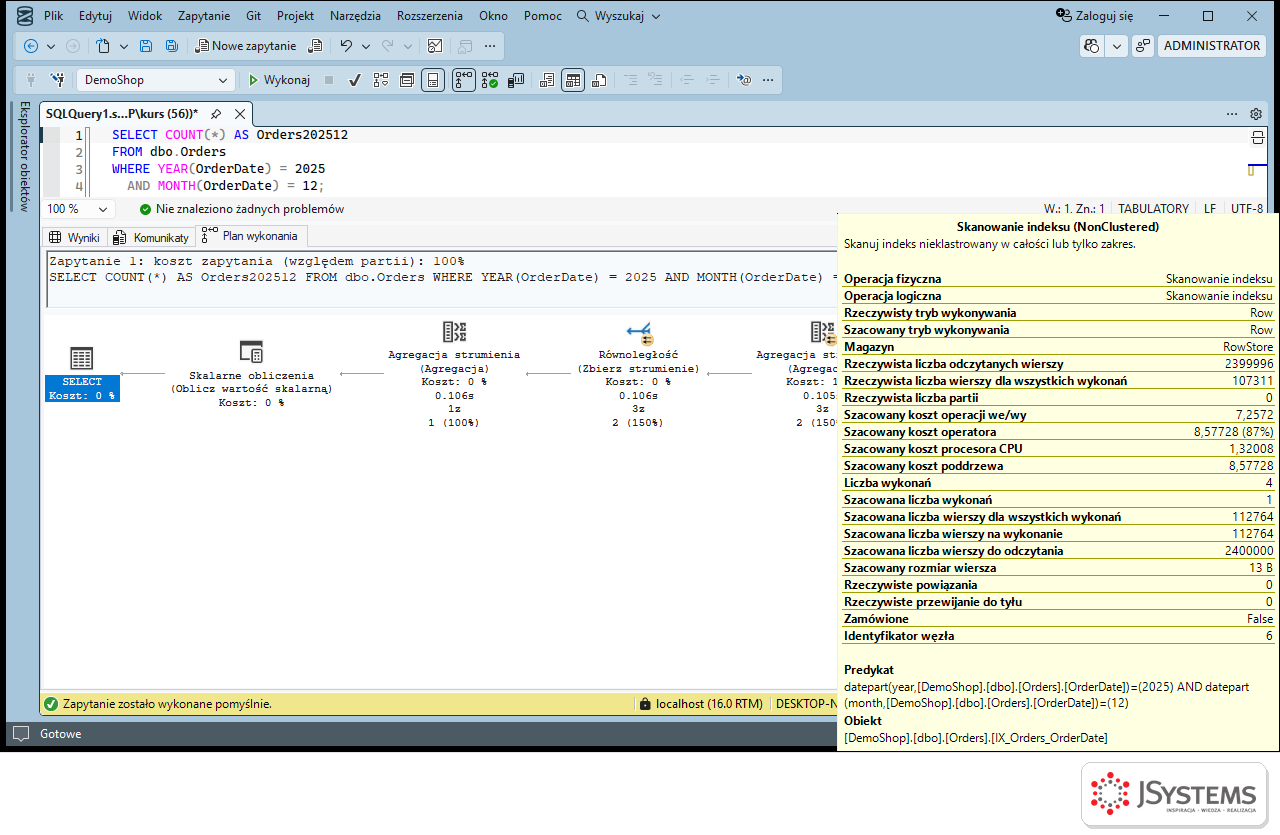The height and width of the screenshot is (835, 1280).
Task: Switch output to Results to Grid
Action: 572,80
